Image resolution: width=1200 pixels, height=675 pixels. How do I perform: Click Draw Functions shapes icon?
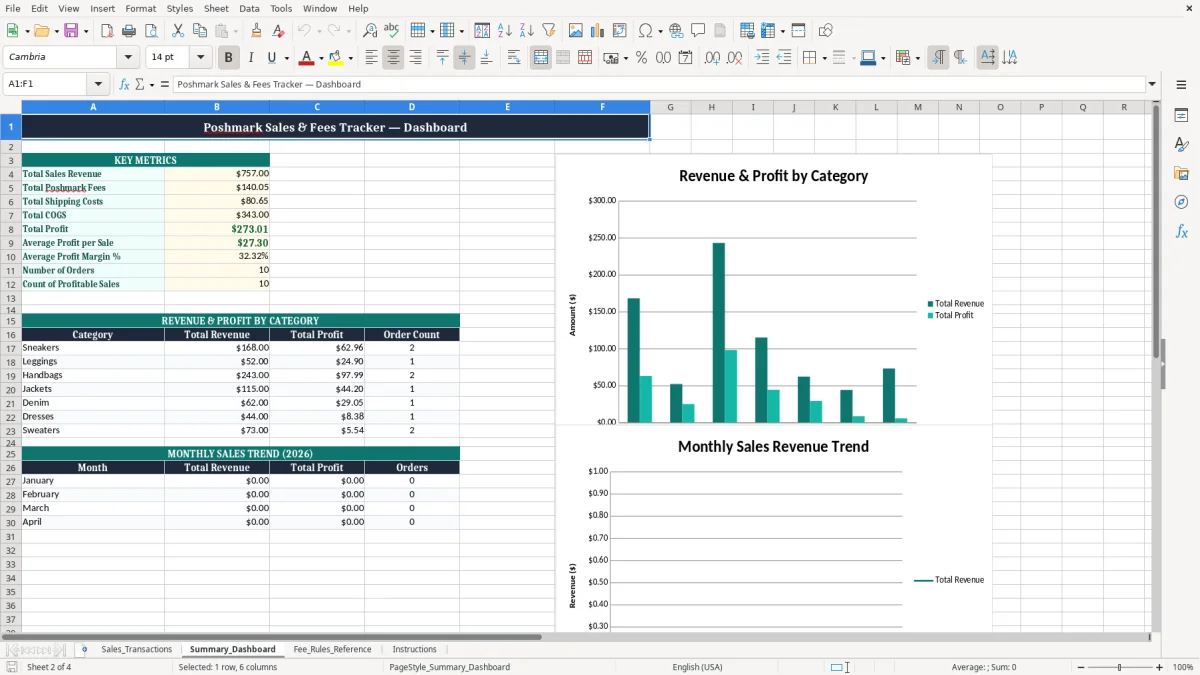click(826, 31)
